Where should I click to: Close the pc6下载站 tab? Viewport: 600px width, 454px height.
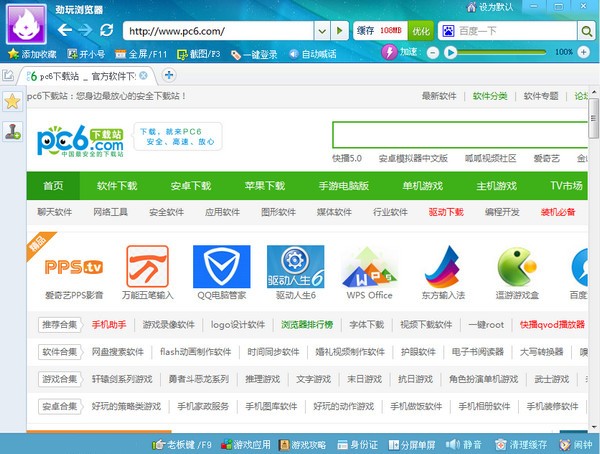(143, 75)
